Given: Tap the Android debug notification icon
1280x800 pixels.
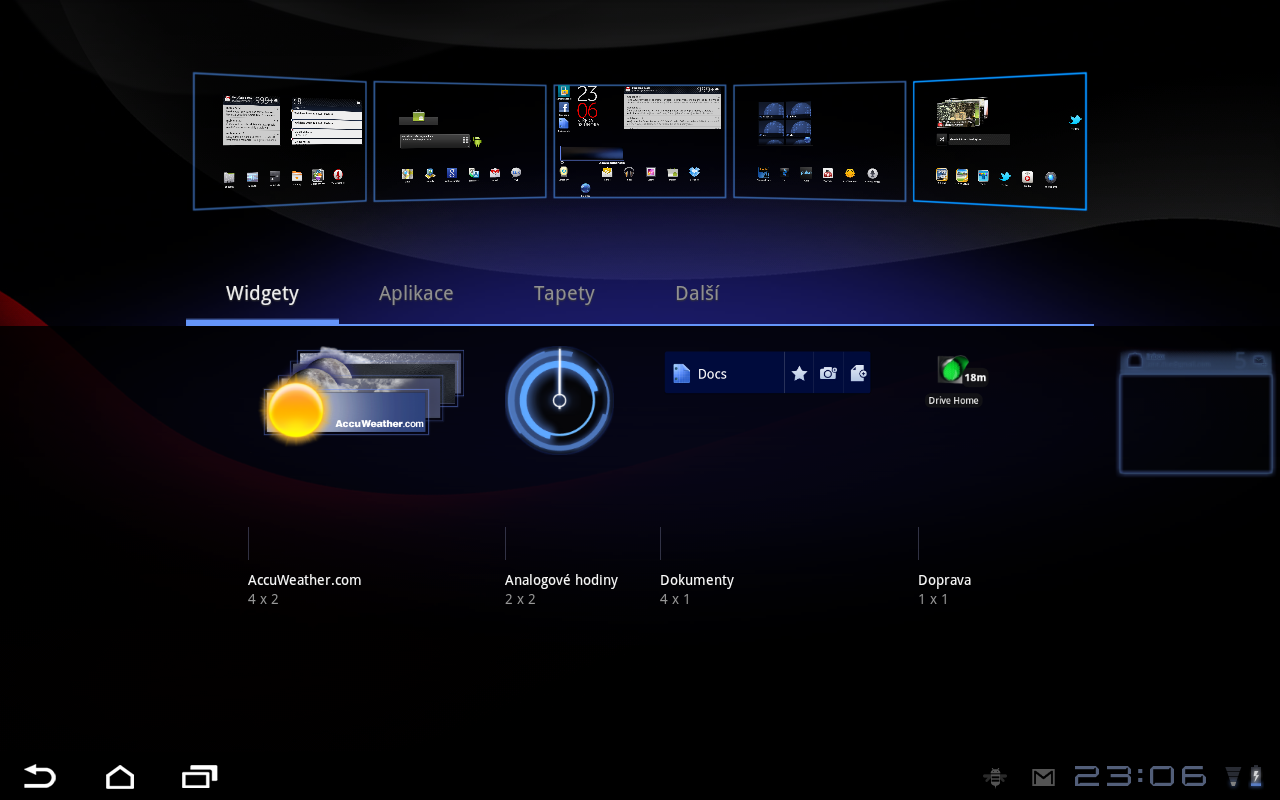Looking at the screenshot, I should [x=994, y=777].
